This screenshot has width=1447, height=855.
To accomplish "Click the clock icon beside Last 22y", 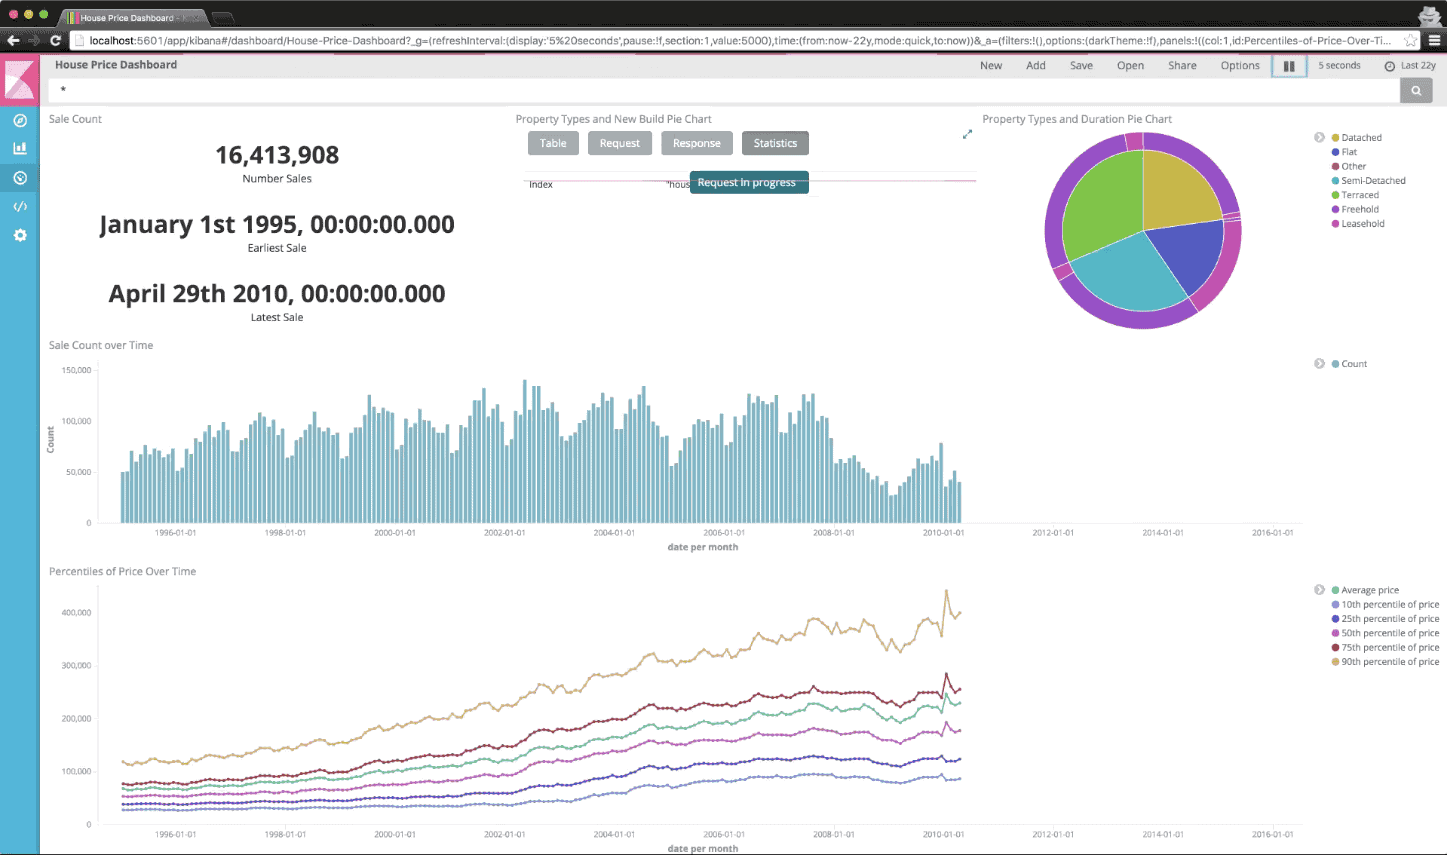I will tap(1390, 66).
